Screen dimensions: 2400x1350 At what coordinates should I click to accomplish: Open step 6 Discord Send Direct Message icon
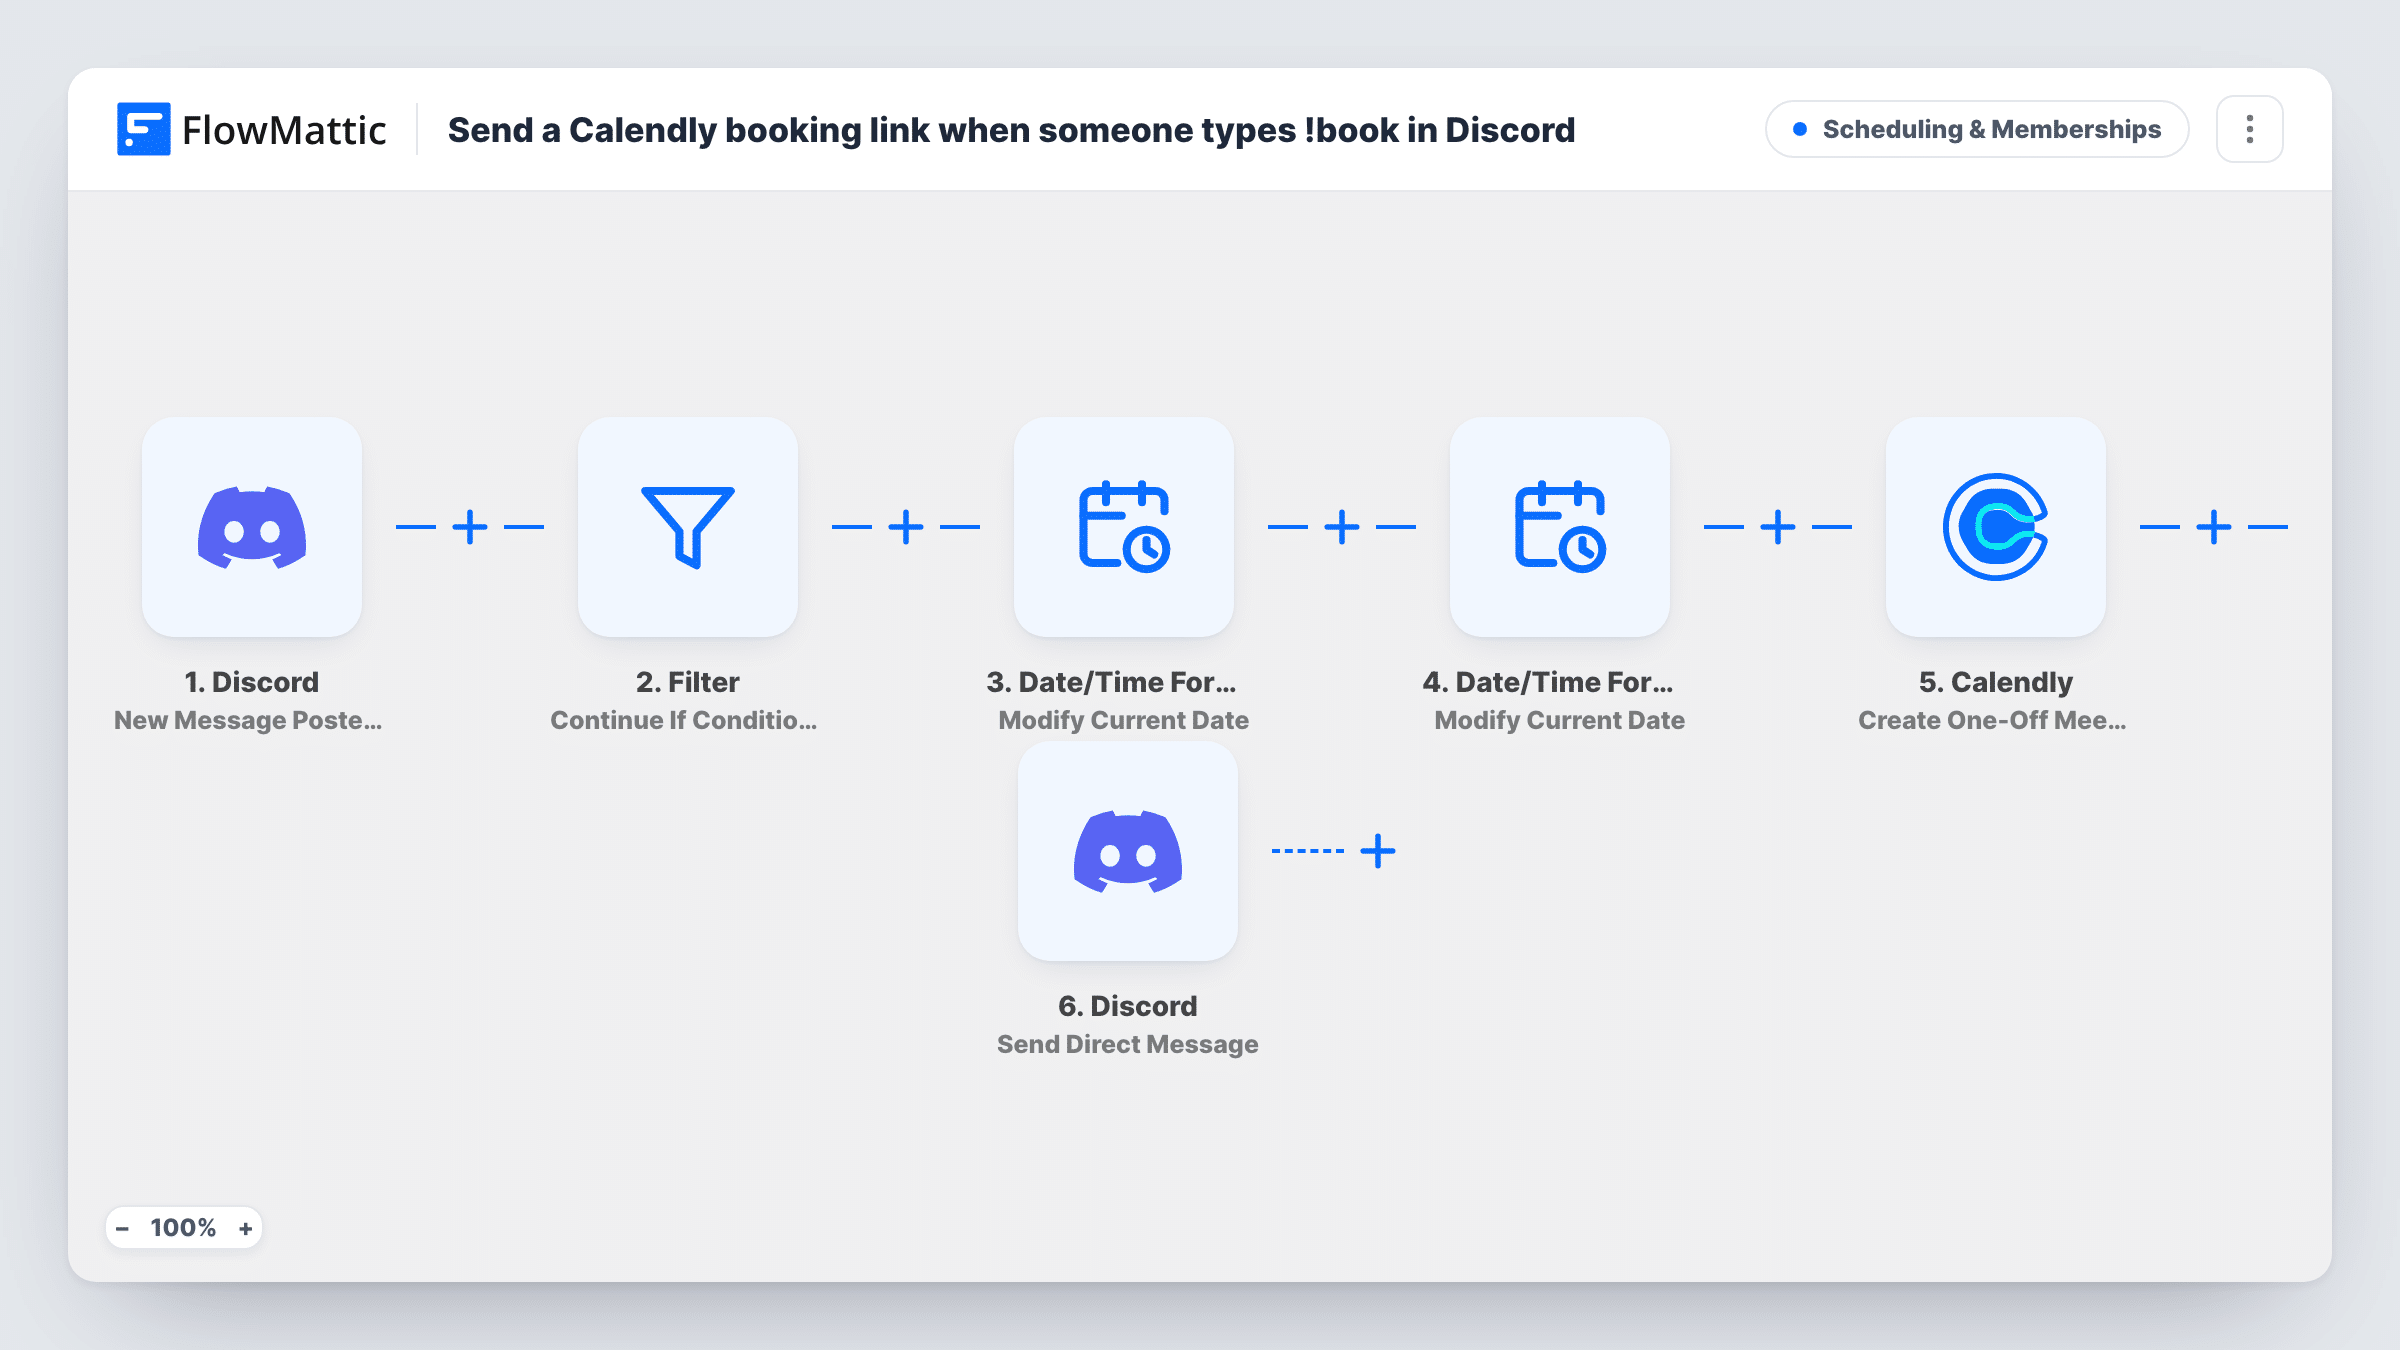(1128, 851)
